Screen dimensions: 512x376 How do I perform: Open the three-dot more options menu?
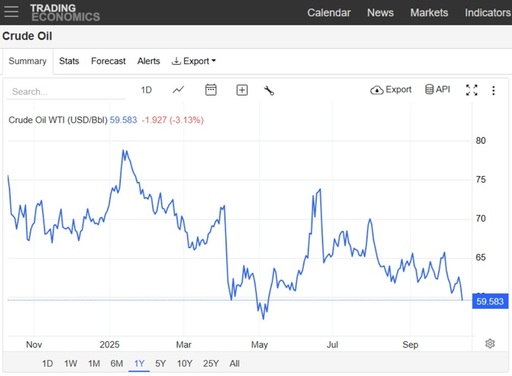[494, 90]
